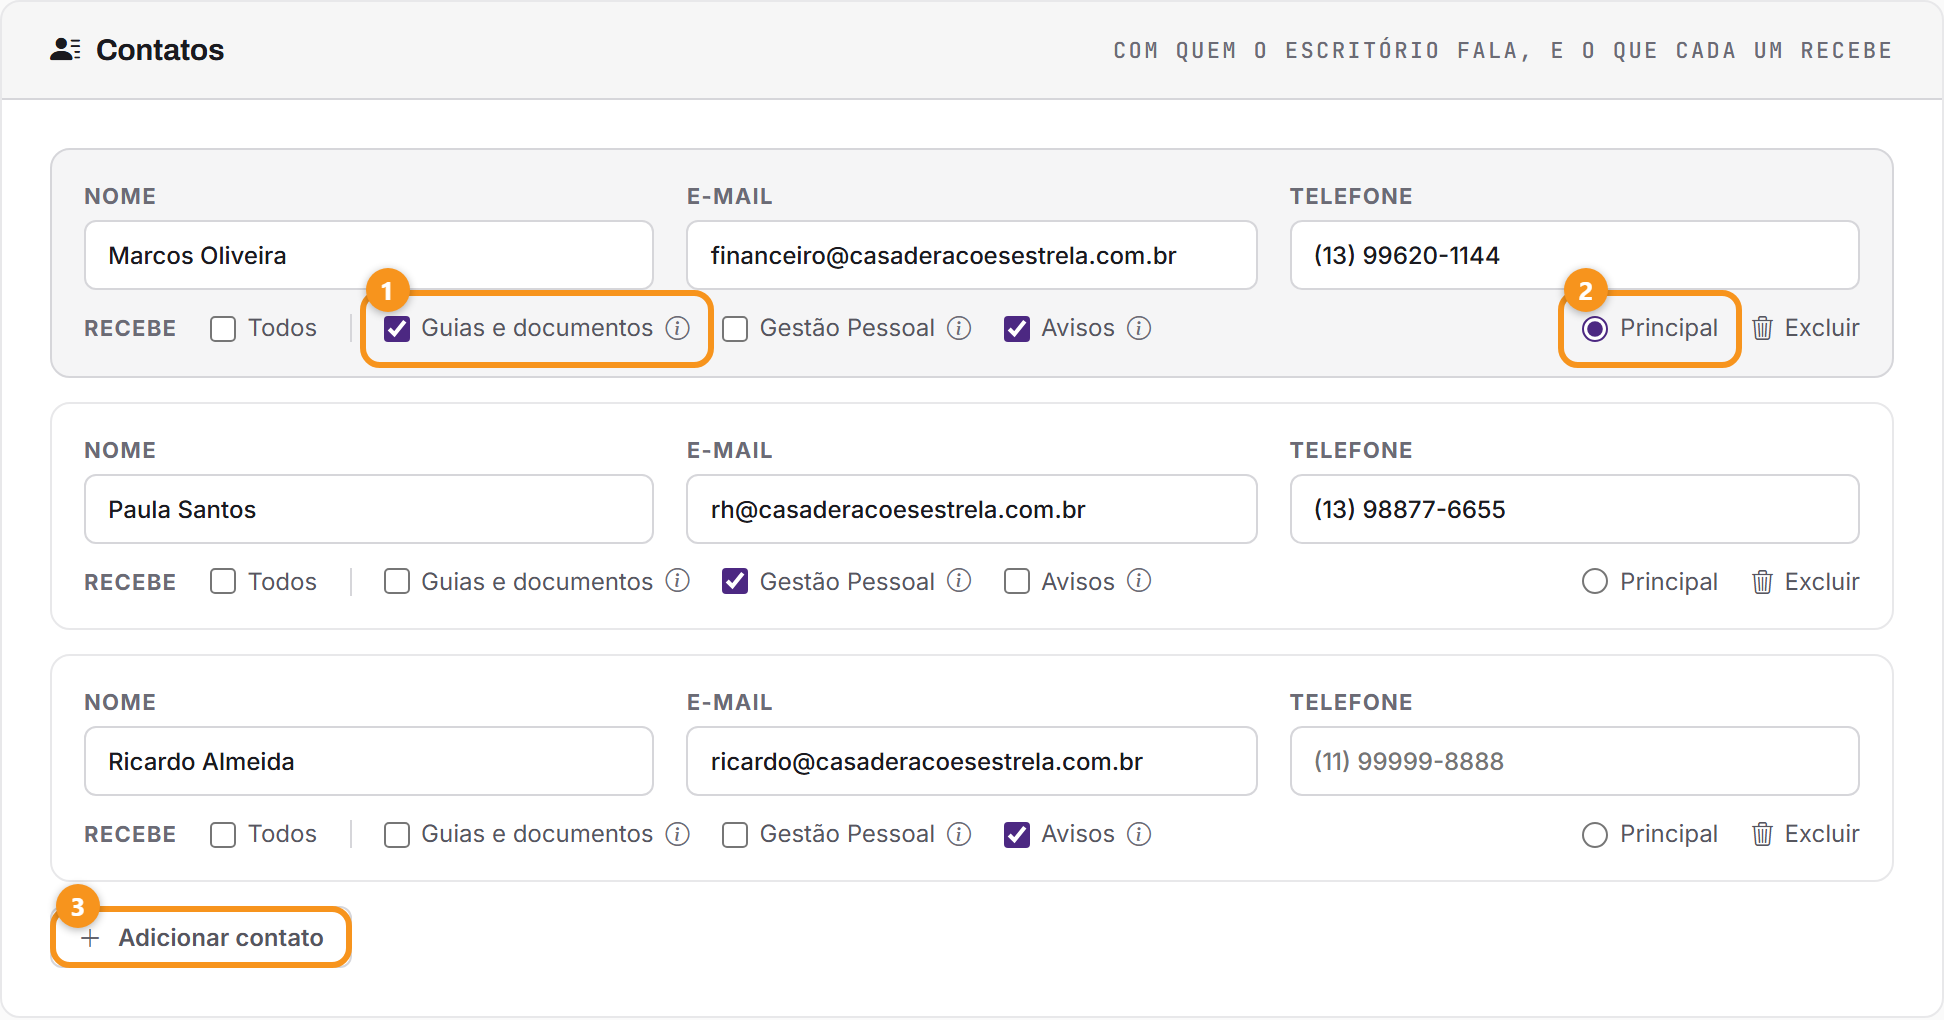Click the empty phone field with (11) 99999-8888 placeholder
1944x1020 pixels.
[x=1575, y=761]
